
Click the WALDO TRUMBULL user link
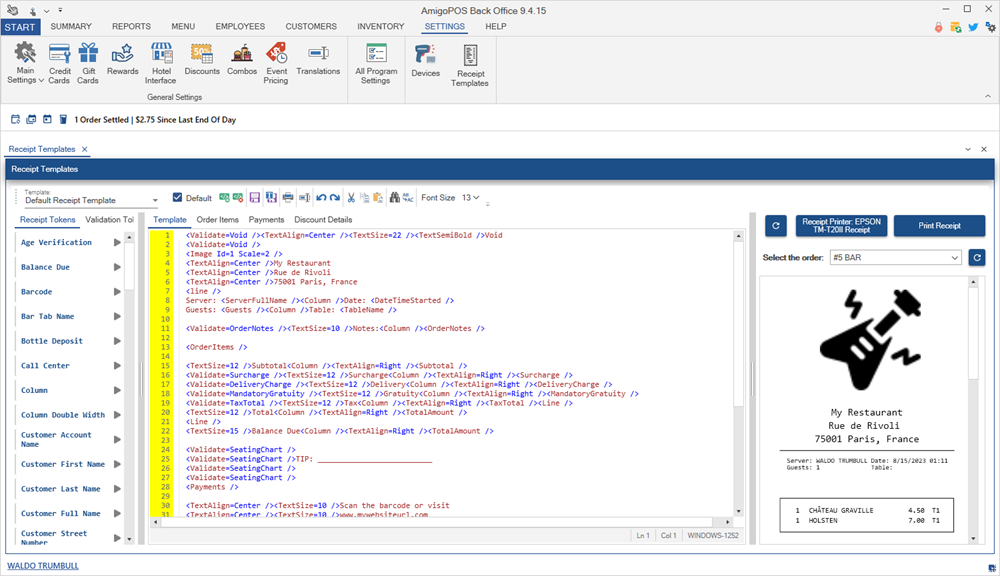click(x=43, y=566)
